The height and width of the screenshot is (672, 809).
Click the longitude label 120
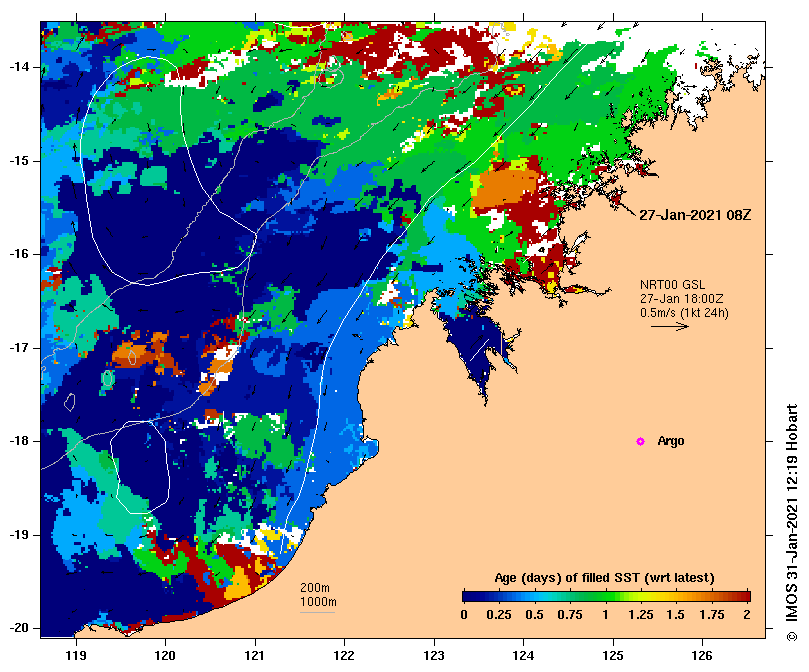[x=166, y=656]
